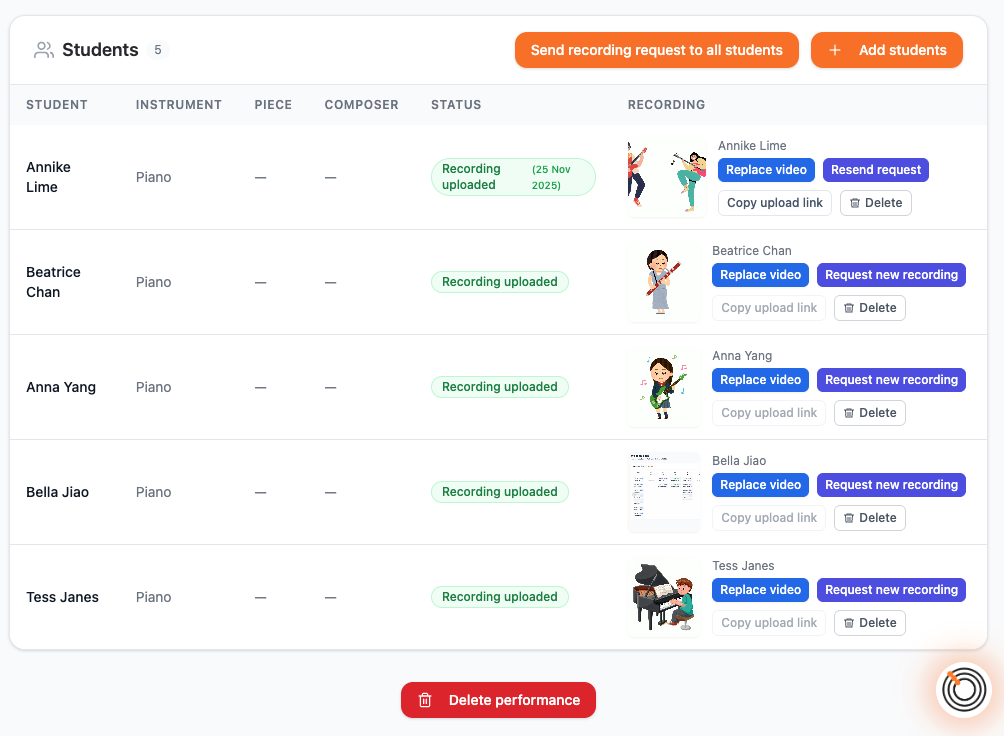This screenshot has height=736, width=1004.
Task: Open Beatrice Chan's recording thumbnail
Action: pos(664,282)
